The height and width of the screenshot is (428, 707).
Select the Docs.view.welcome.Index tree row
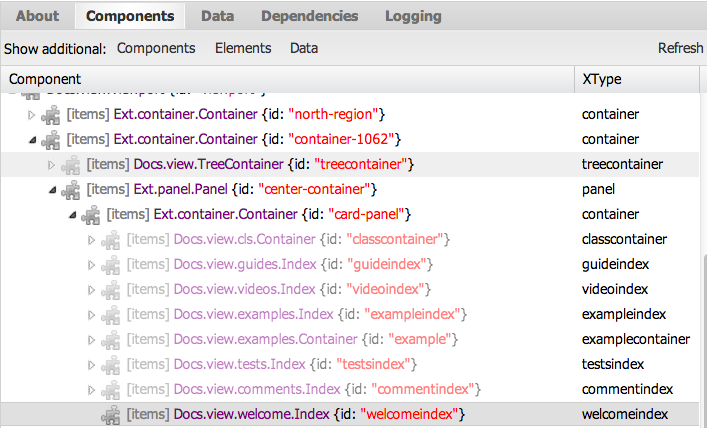(x=350, y=415)
